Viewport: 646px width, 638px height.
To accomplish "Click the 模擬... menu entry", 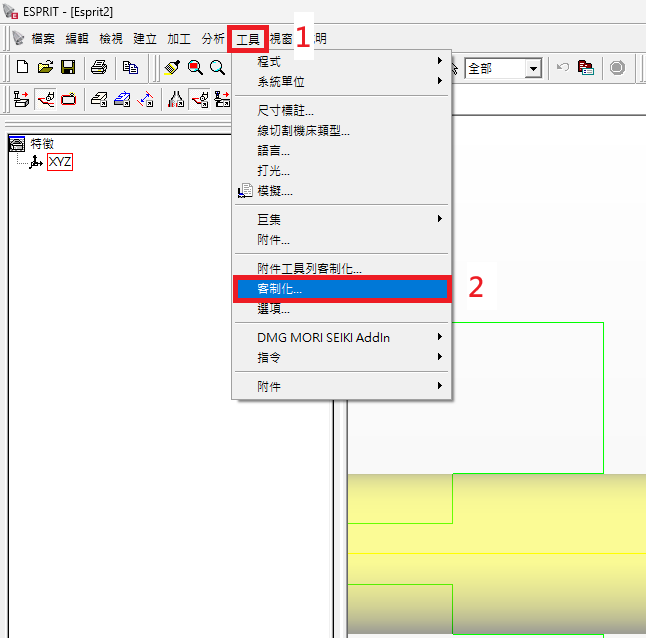I will coord(274,191).
